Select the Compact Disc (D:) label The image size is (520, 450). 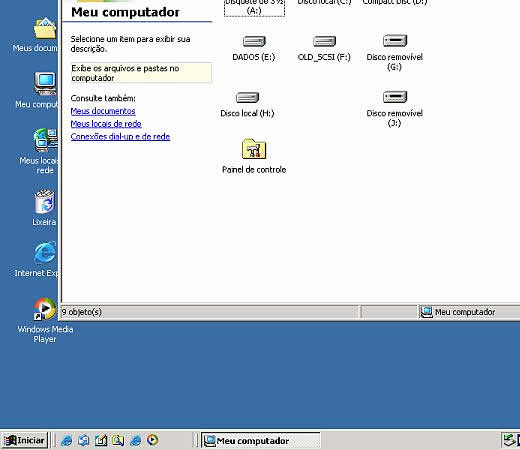395,2
